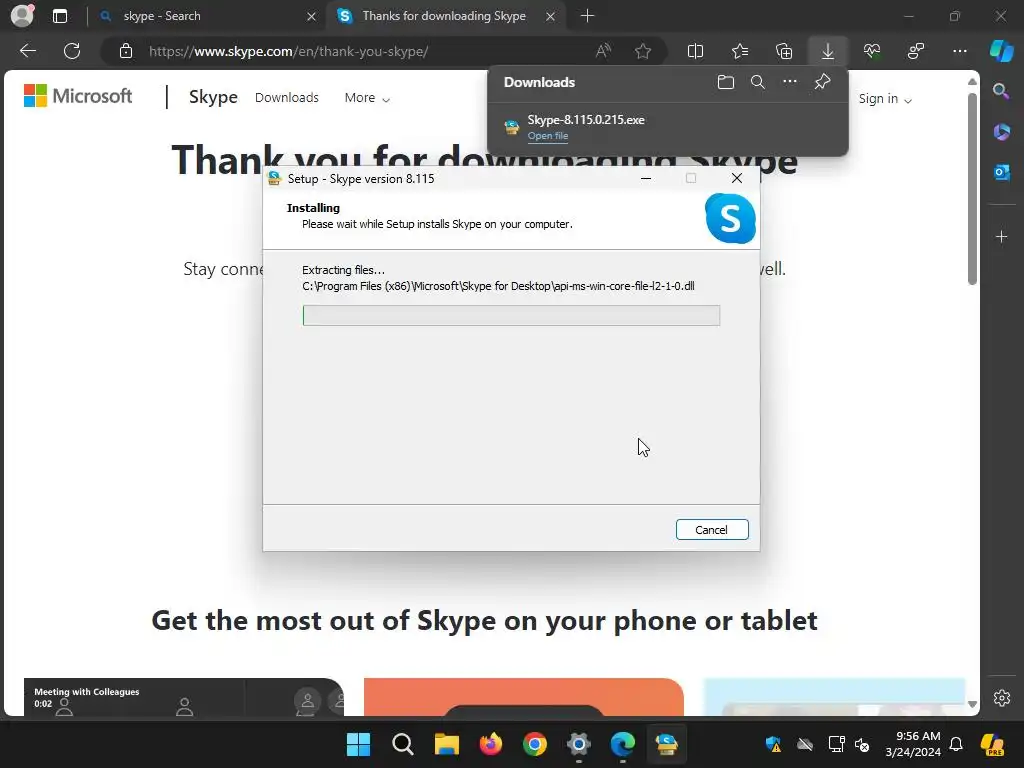Open Microsoft 365 sidebar icon
1024x768 pixels.
click(1001, 132)
